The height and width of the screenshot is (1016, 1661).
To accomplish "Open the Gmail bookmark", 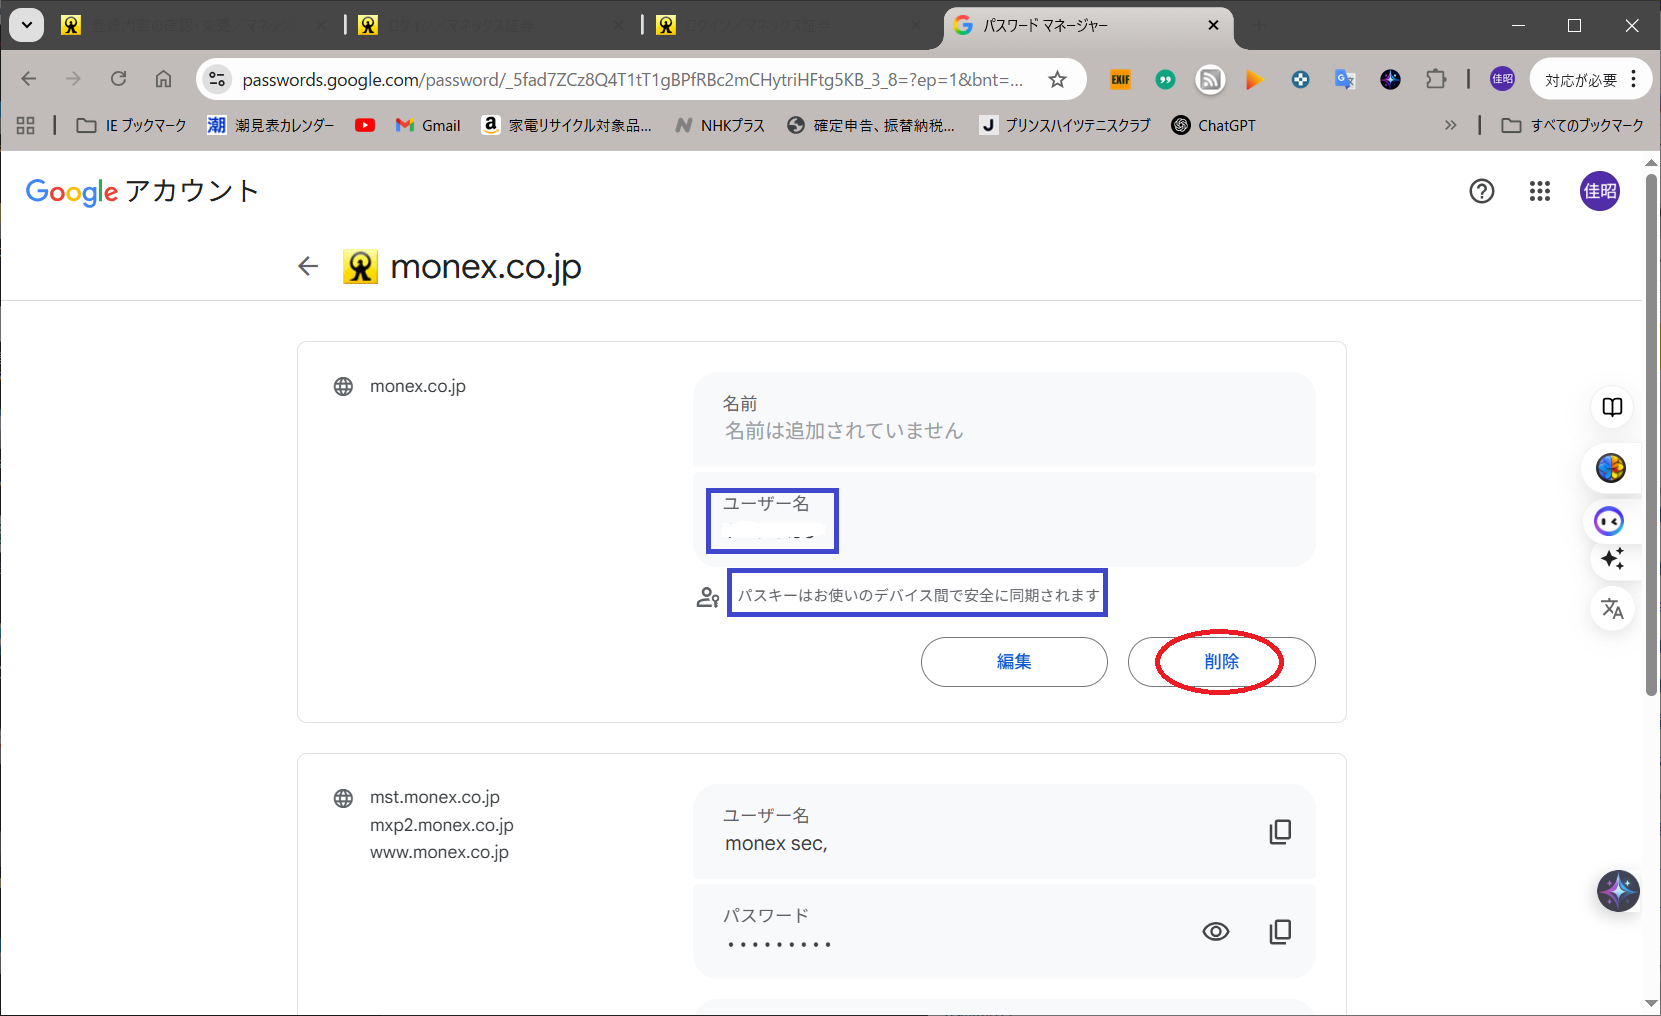I will click(x=428, y=125).
